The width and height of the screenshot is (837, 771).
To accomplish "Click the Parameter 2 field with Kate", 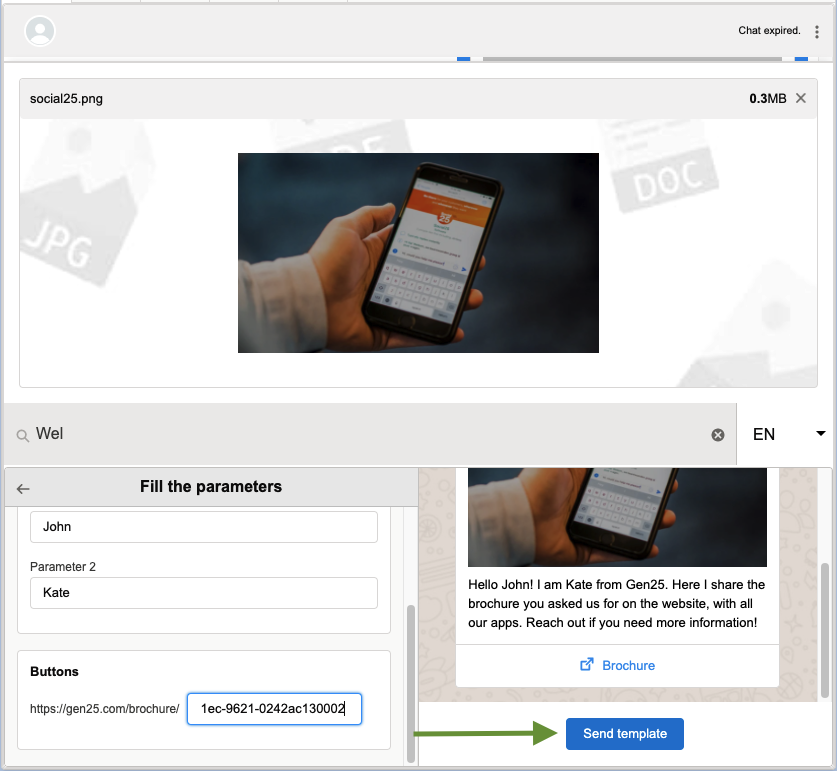I will [x=204, y=593].
